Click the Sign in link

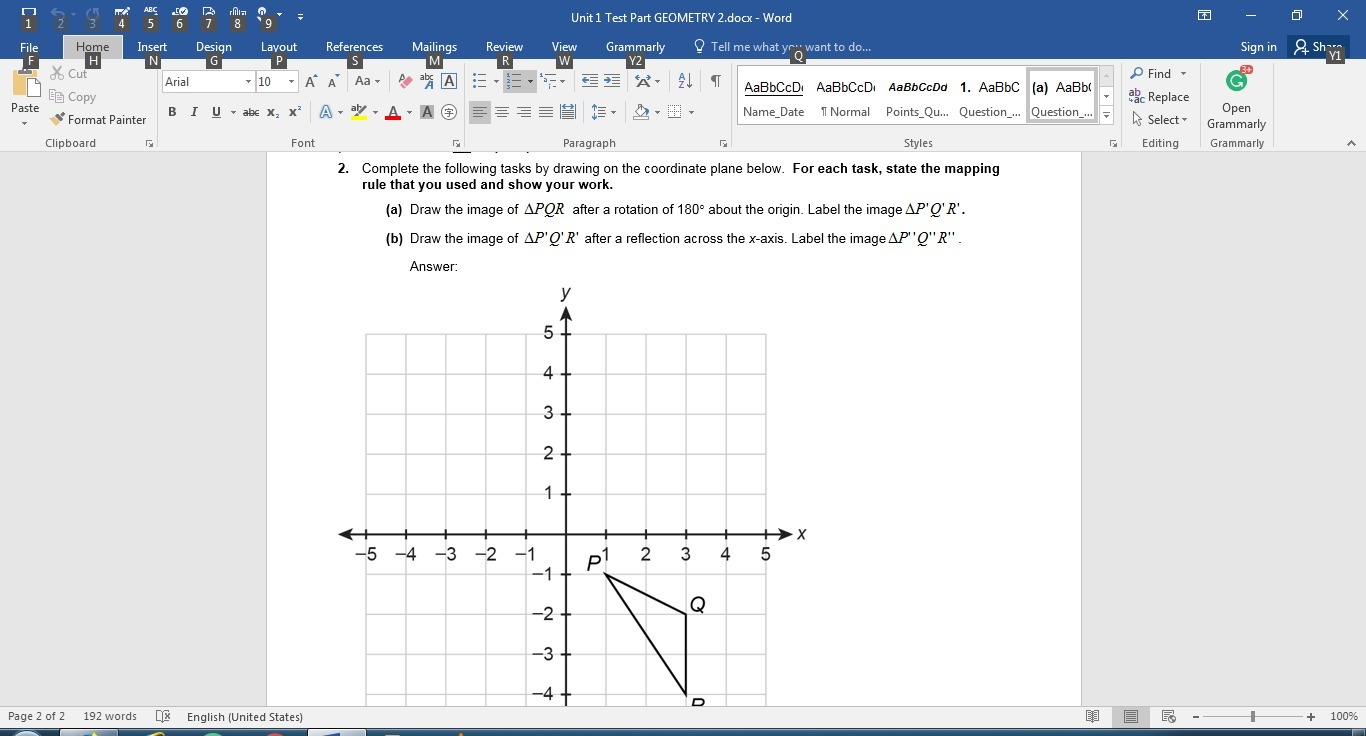1258,47
